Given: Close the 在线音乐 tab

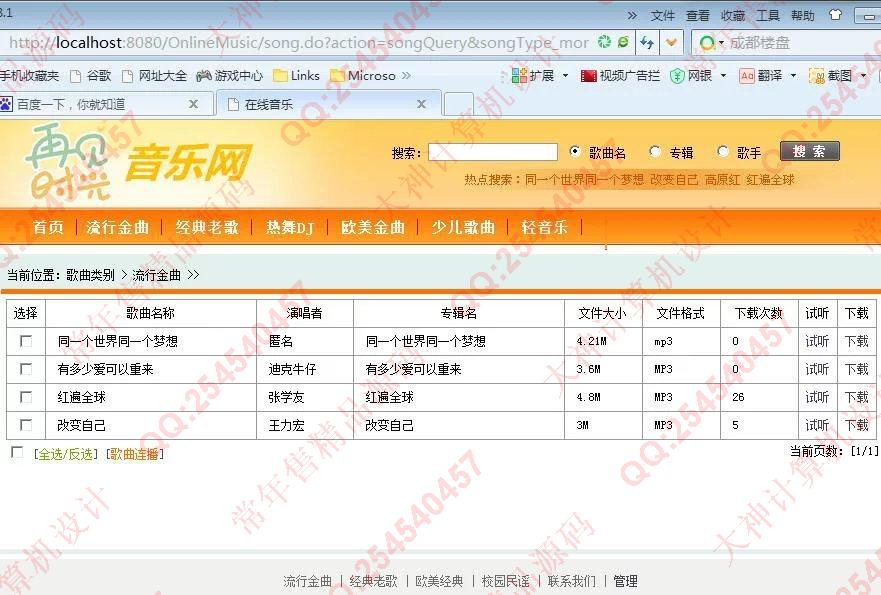Looking at the screenshot, I should point(421,105).
